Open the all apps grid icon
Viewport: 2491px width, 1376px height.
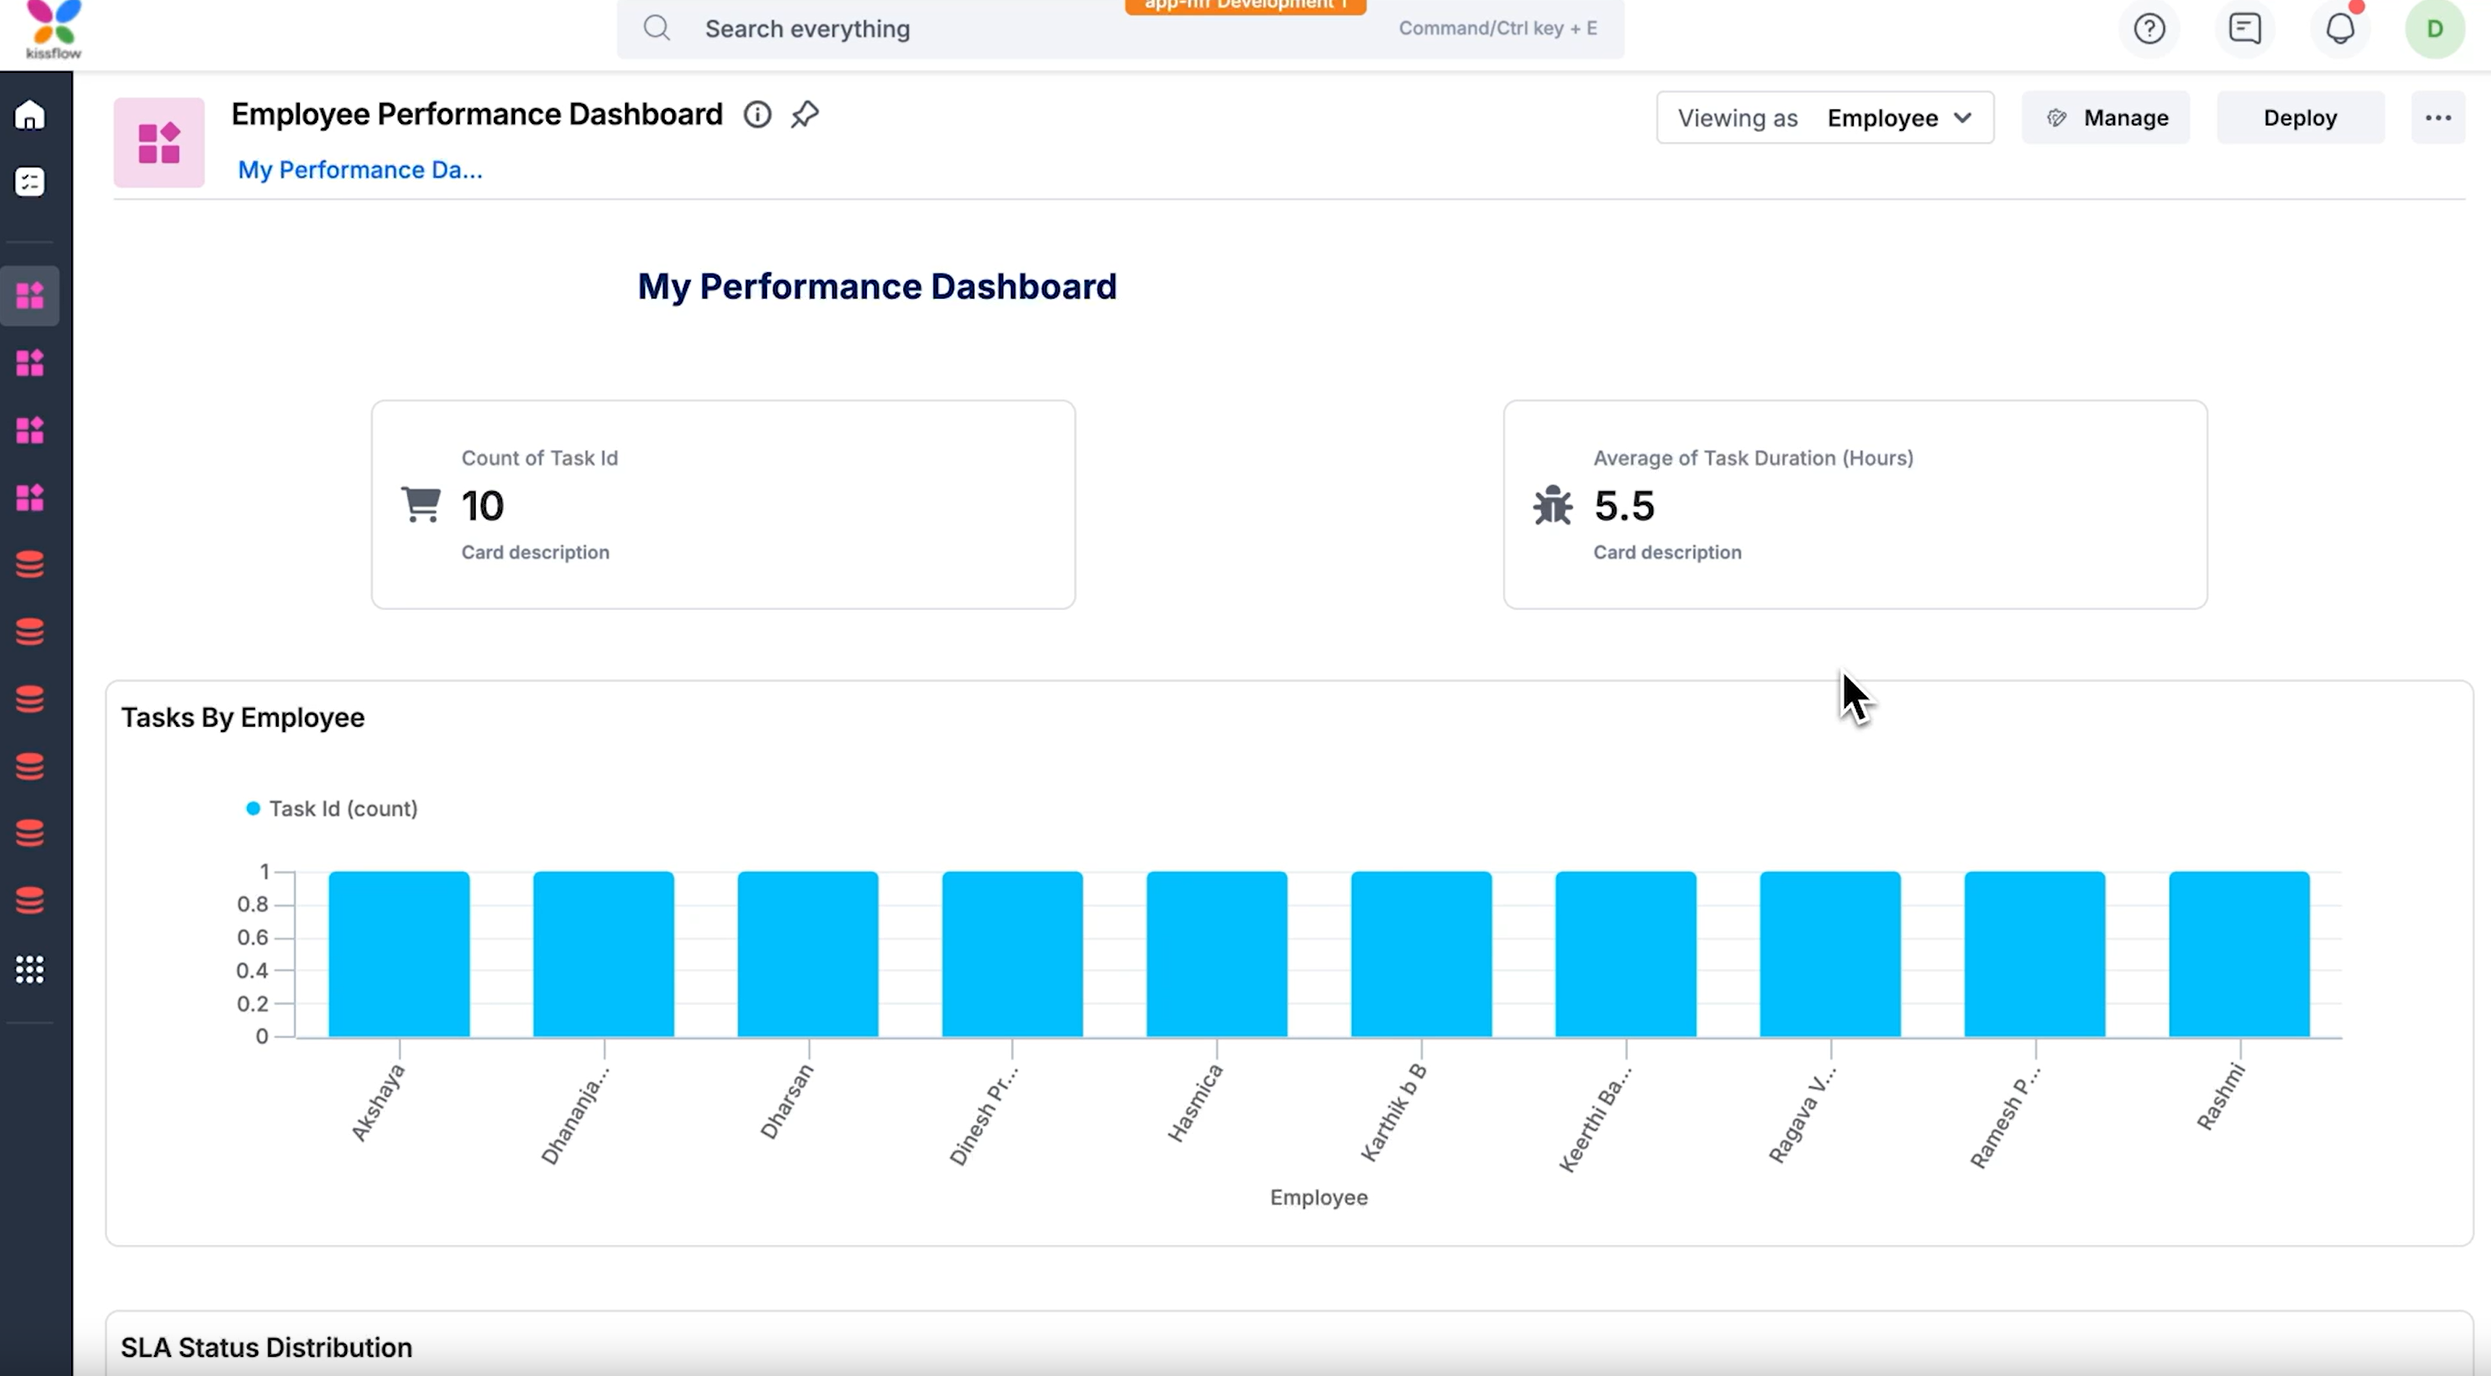pyautogui.click(x=30, y=969)
